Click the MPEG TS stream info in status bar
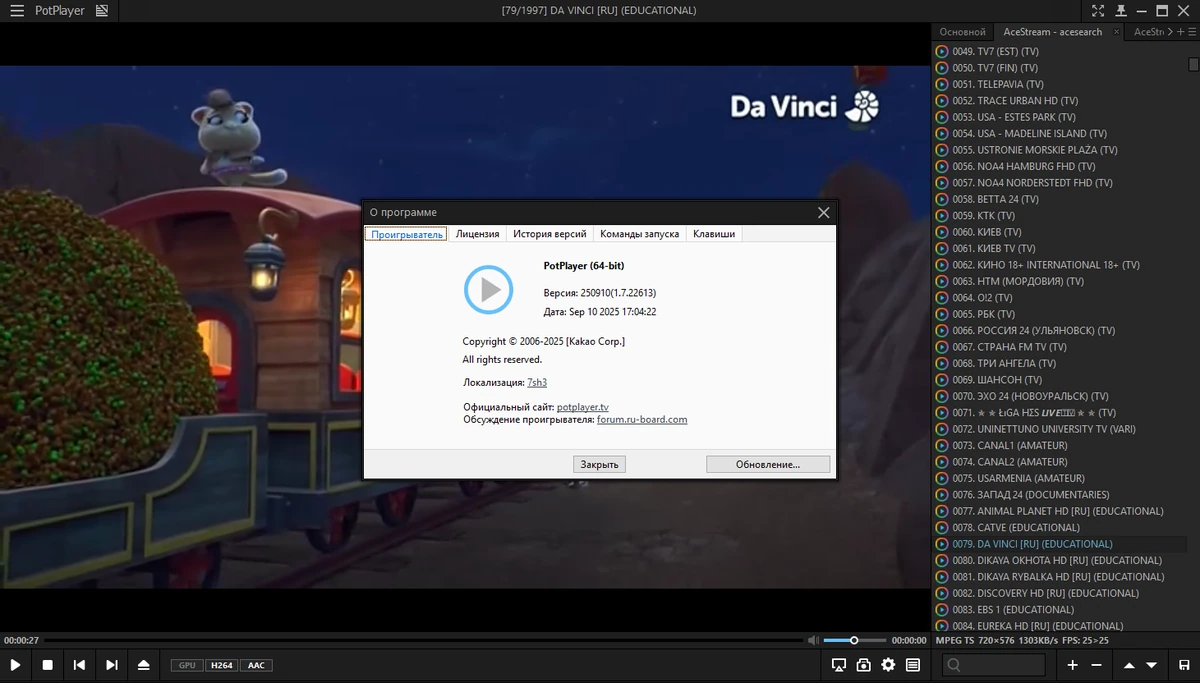The height and width of the screenshot is (683, 1200). (1023, 640)
